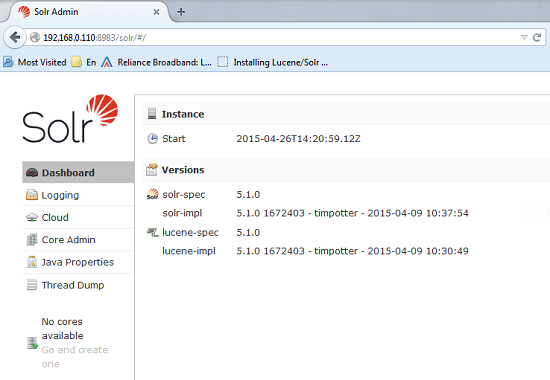This screenshot has width=550, height=380.
Task: Click the Solr logo
Action: [70, 119]
